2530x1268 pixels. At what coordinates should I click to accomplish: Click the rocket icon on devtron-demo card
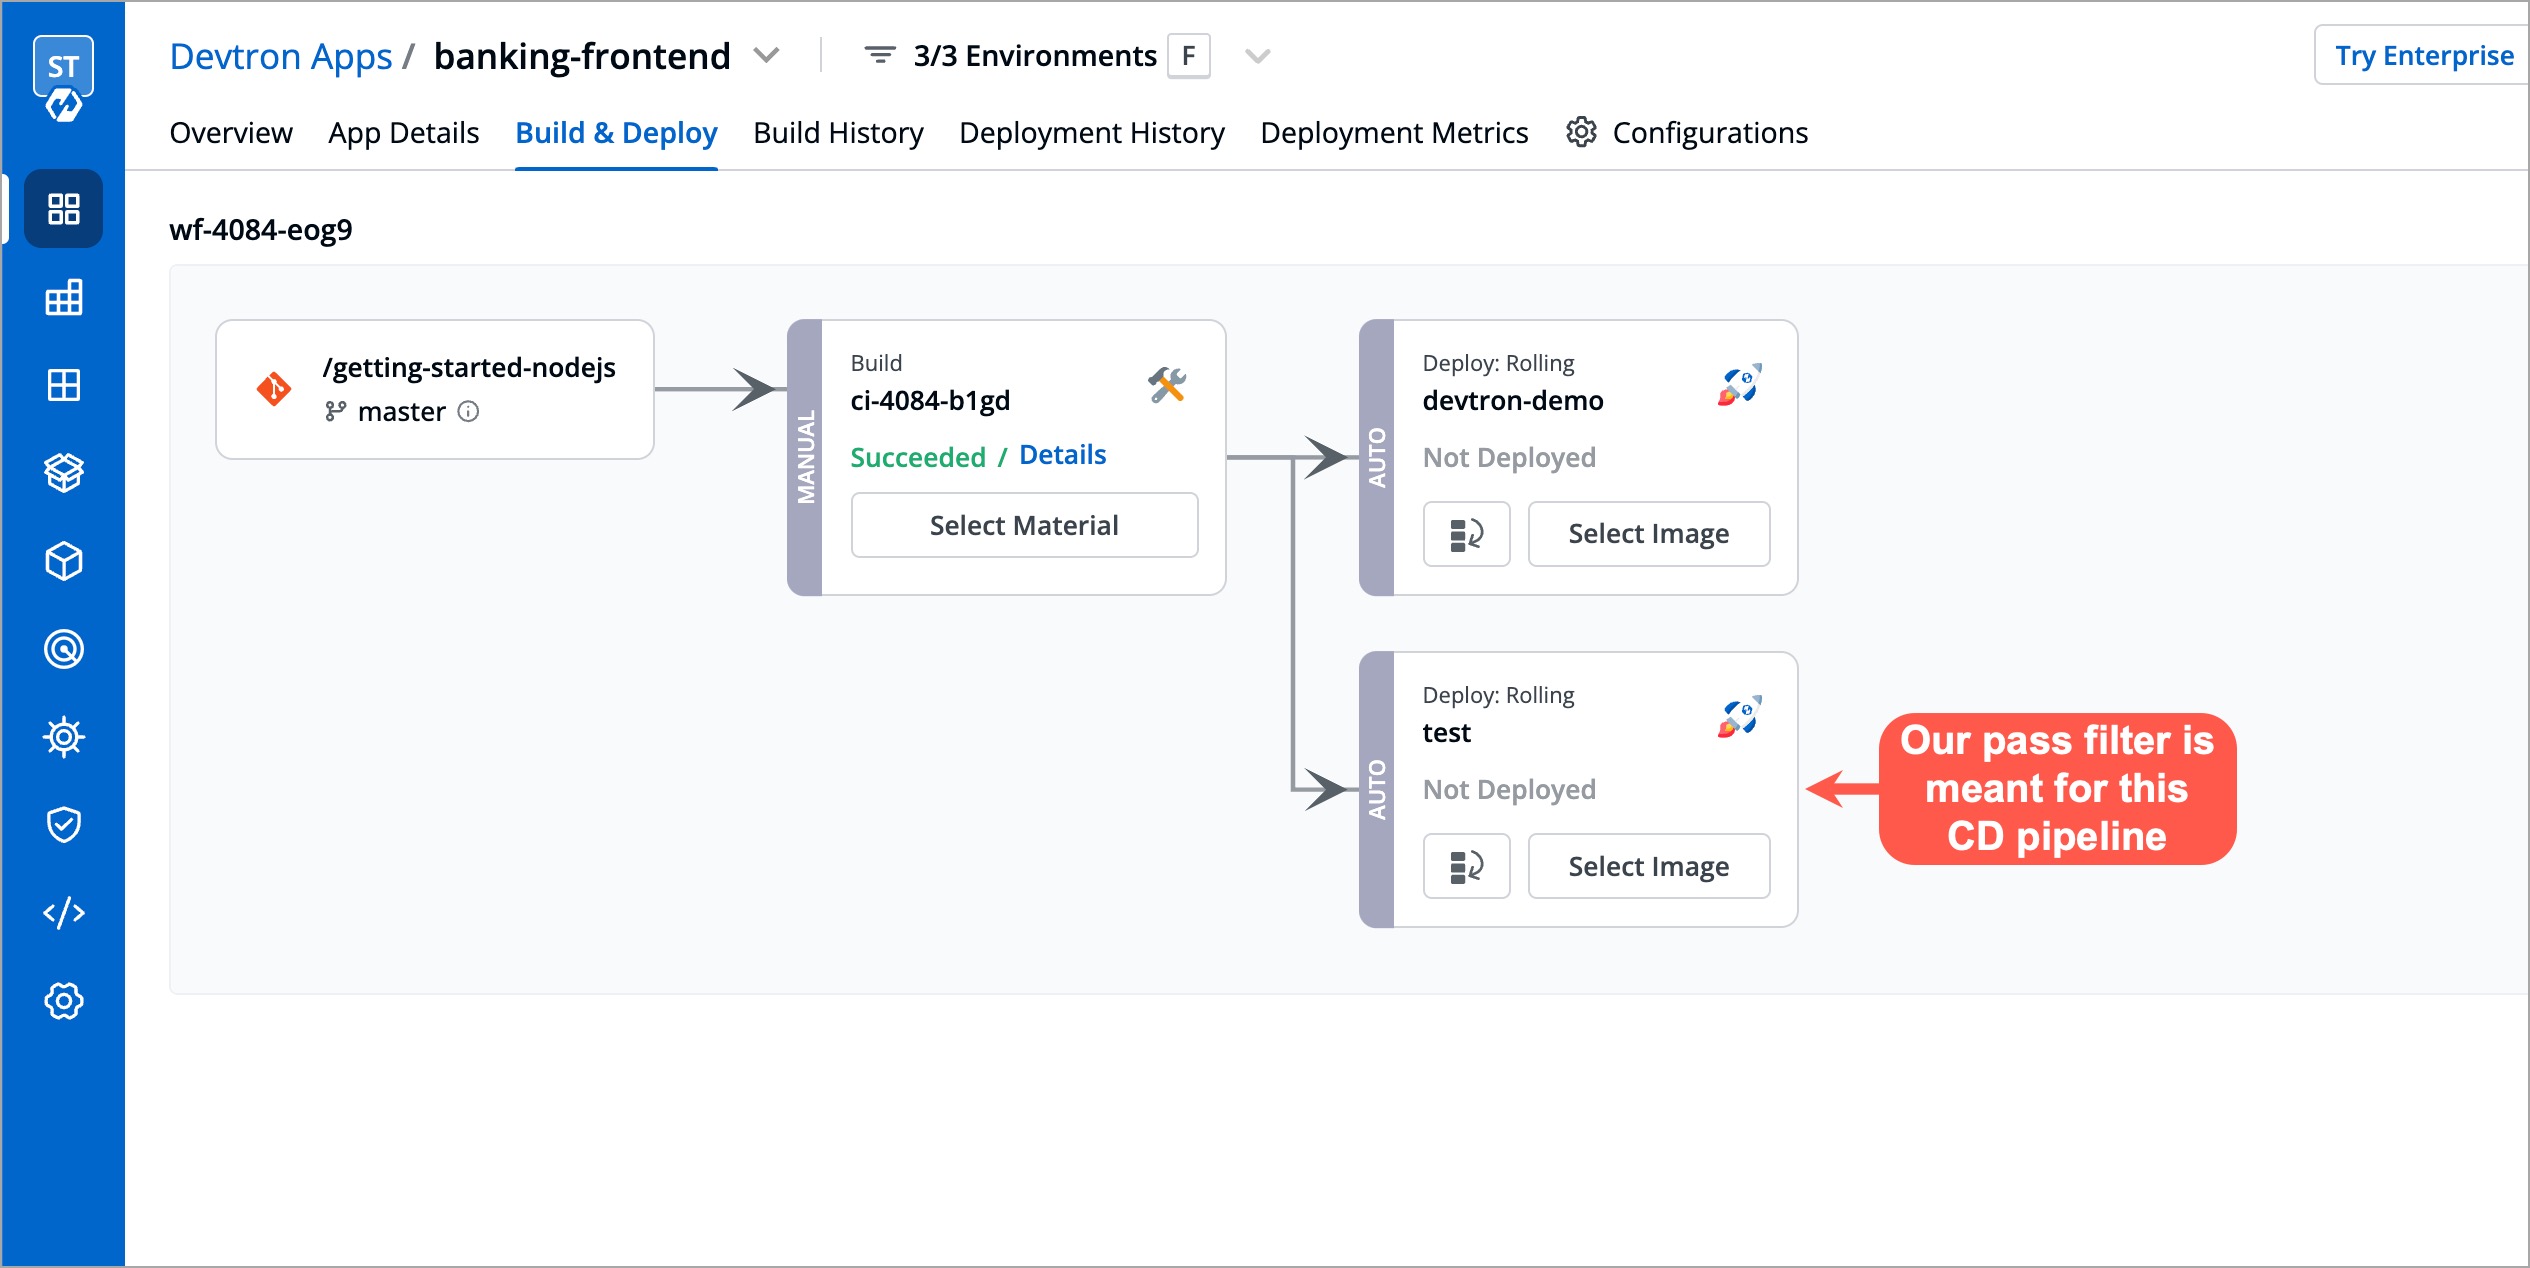coord(1740,384)
